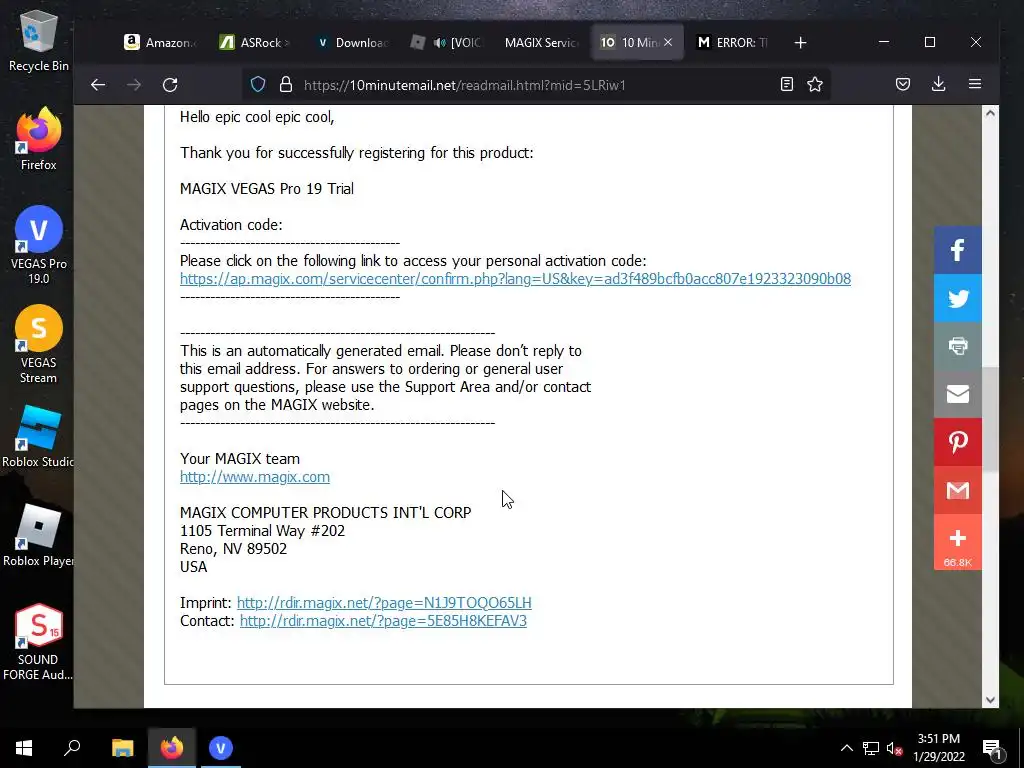Click VEGAS Pro taskbar button
The width and height of the screenshot is (1024, 768).
tap(221, 748)
